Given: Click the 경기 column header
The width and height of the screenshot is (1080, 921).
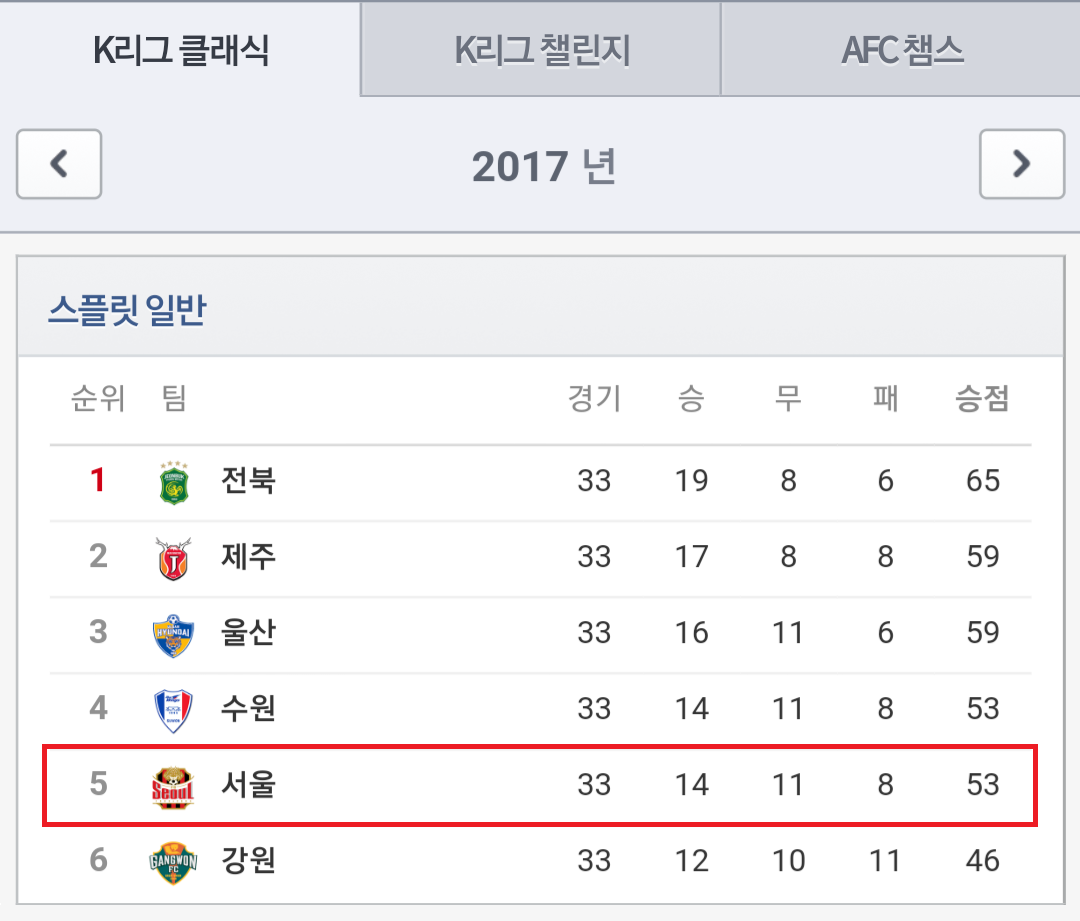Looking at the screenshot, I should [594, 398].
